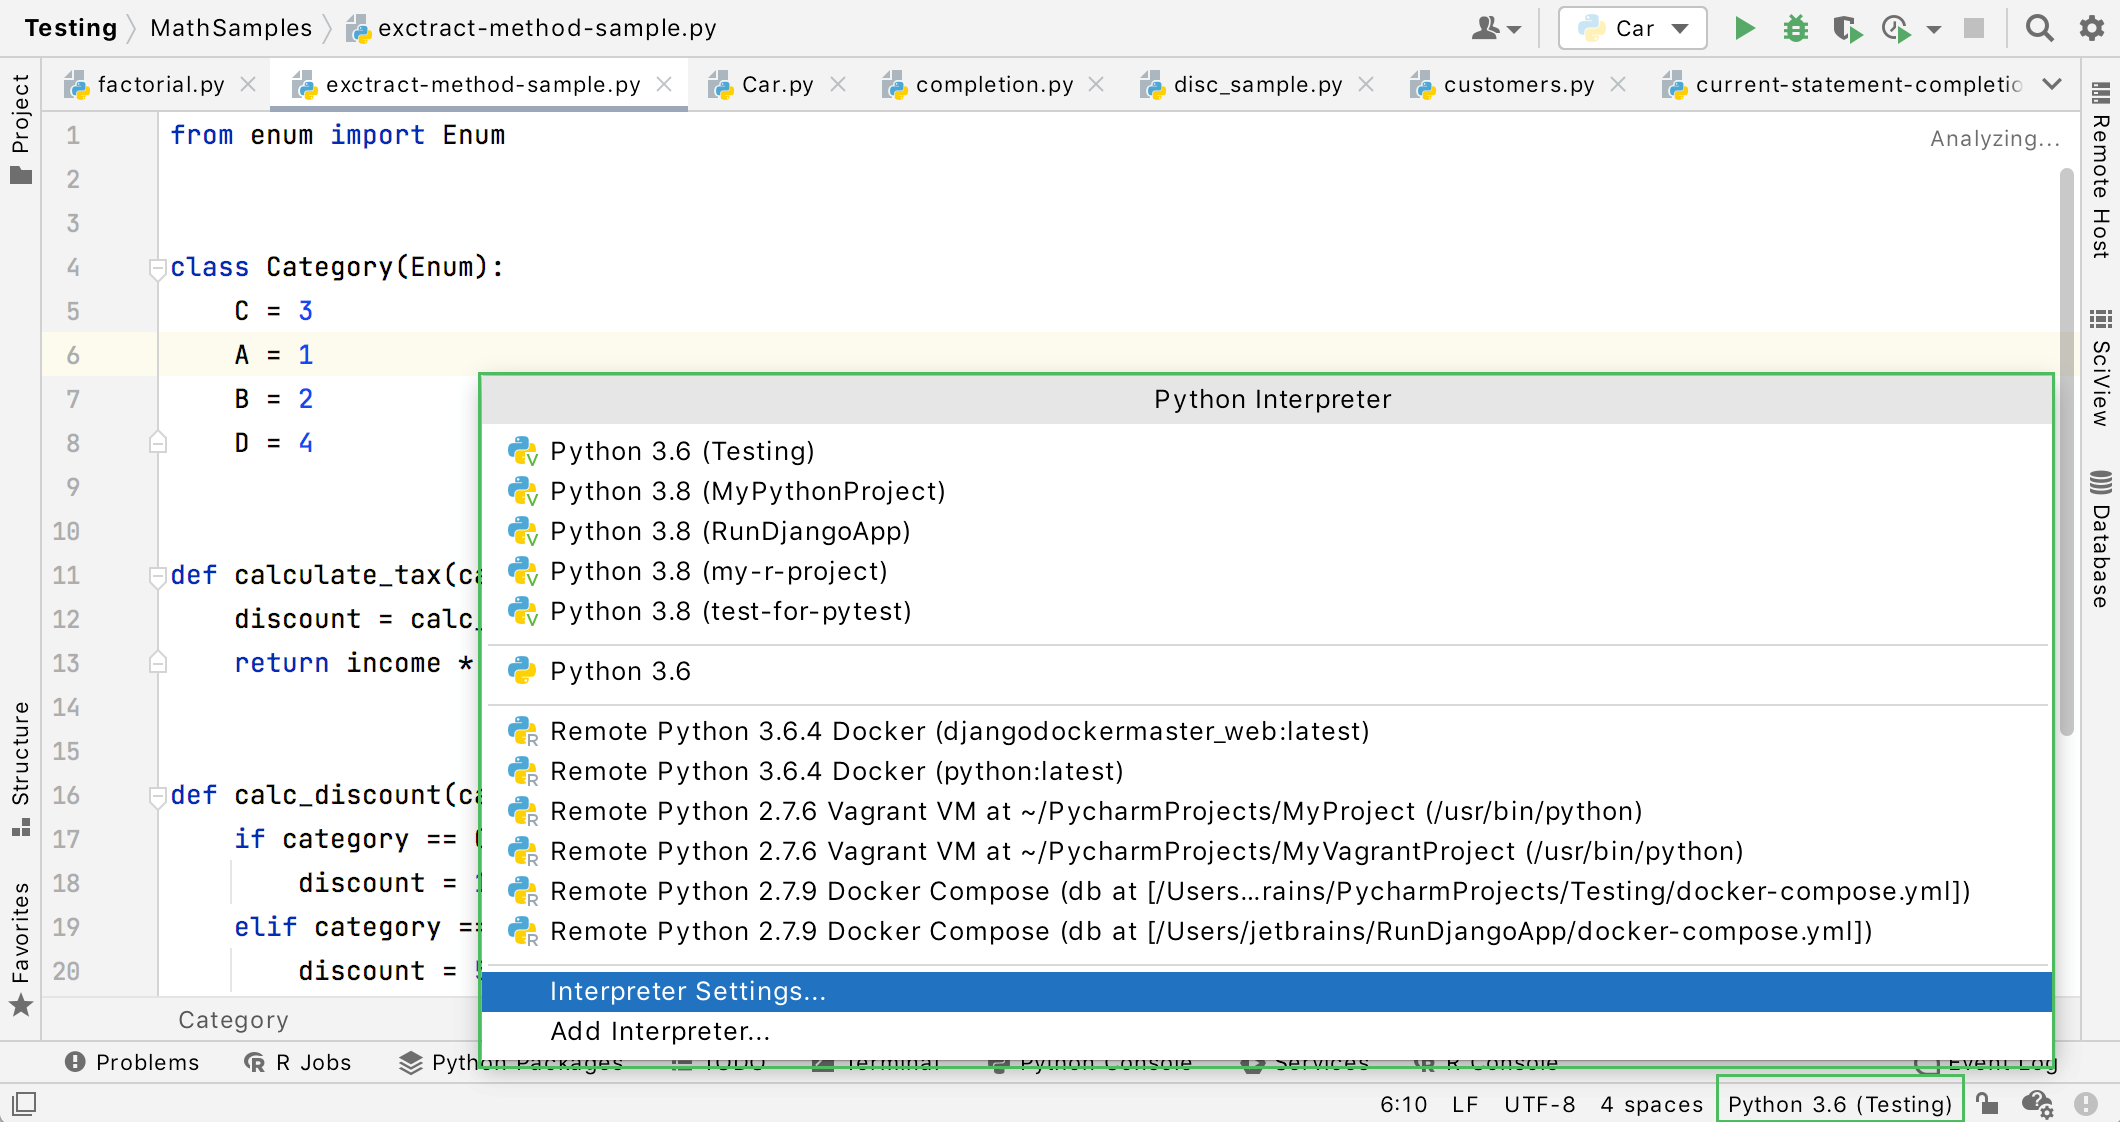Switch to factorial.py editor tab
The height and width of the screenshot is (1122, 2120).
(x=157, y=80)
